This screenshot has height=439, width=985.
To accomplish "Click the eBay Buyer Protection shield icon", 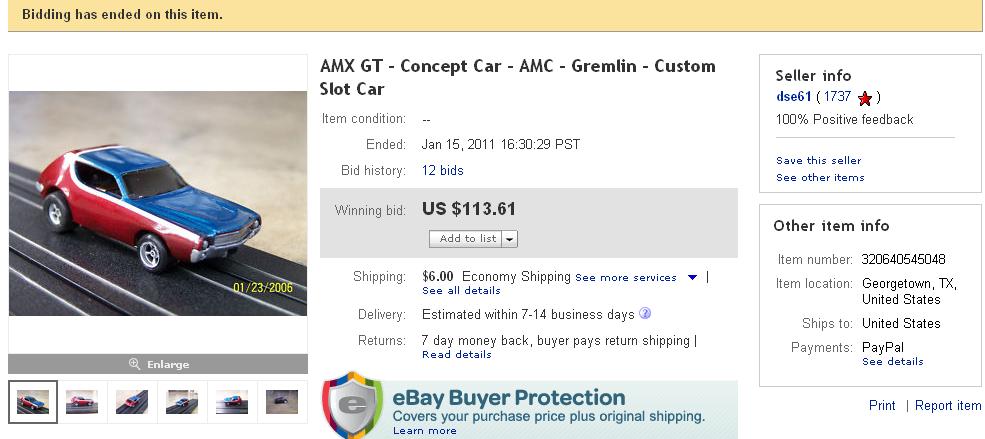I will pos(352,407).
